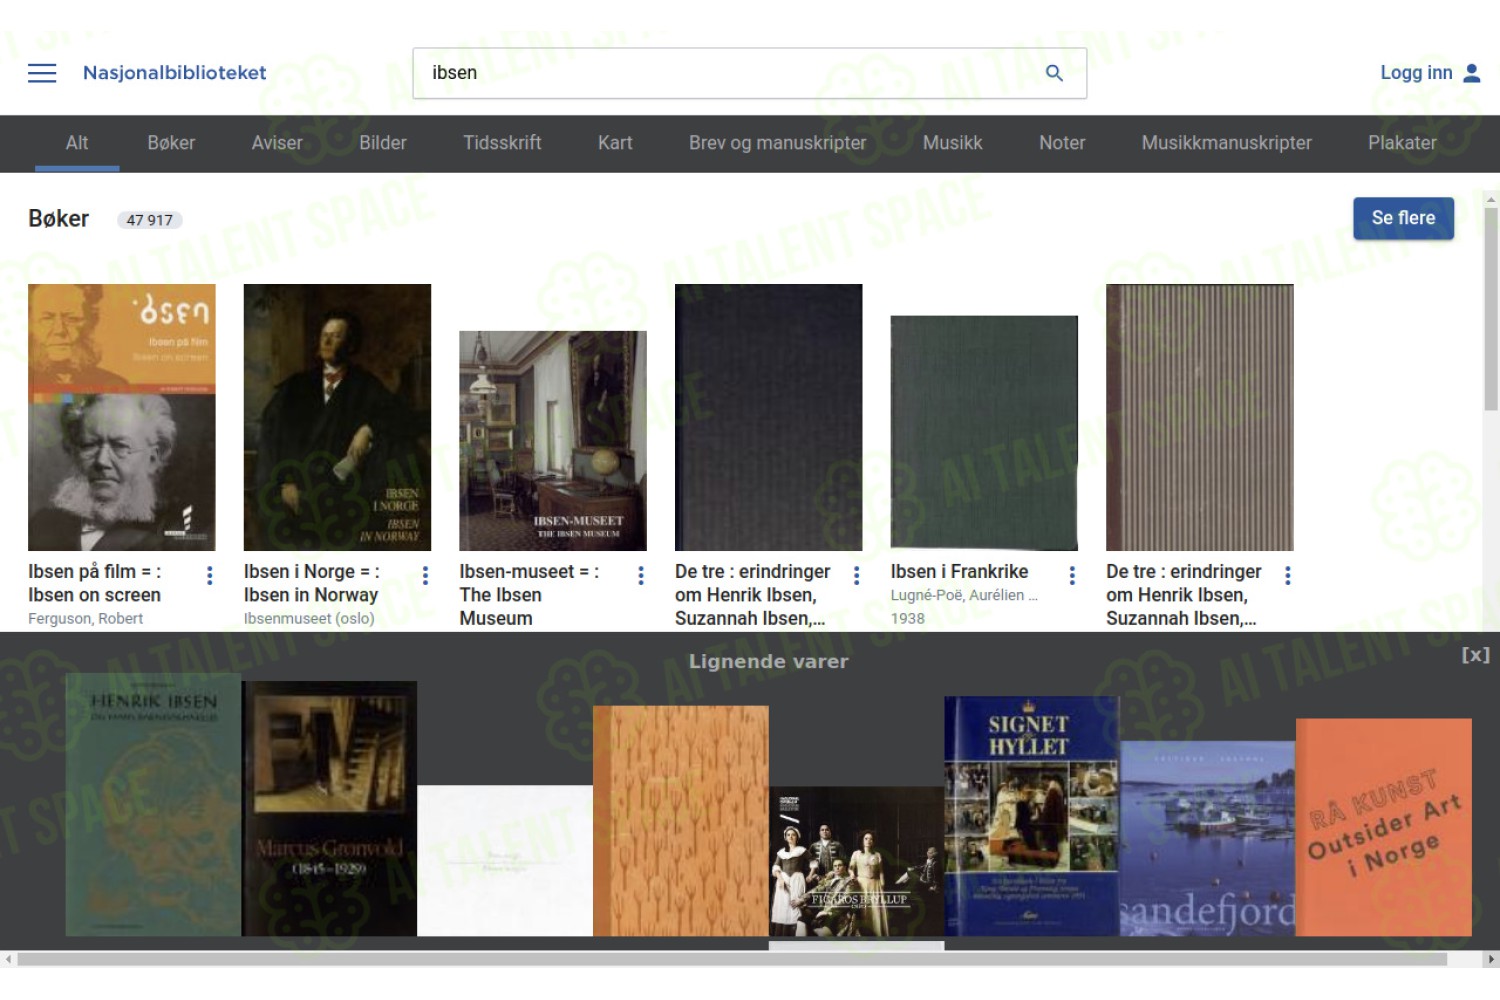Viewport: 1500px width, 1000px height.
Task: Click the vertical scrollbar up arrow
Action: click(1491, 199)
